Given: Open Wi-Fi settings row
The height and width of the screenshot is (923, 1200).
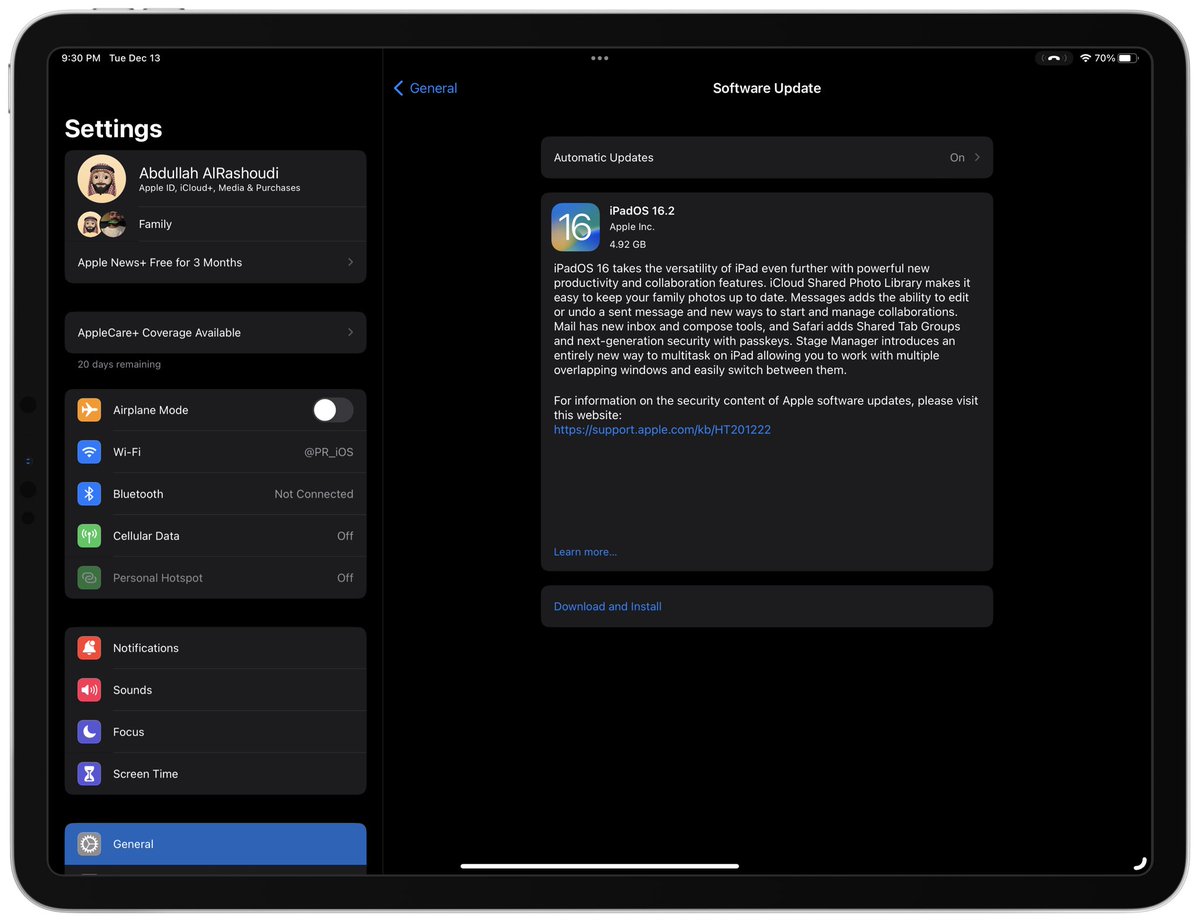Looking at the screenshot, I should (215, 452).
